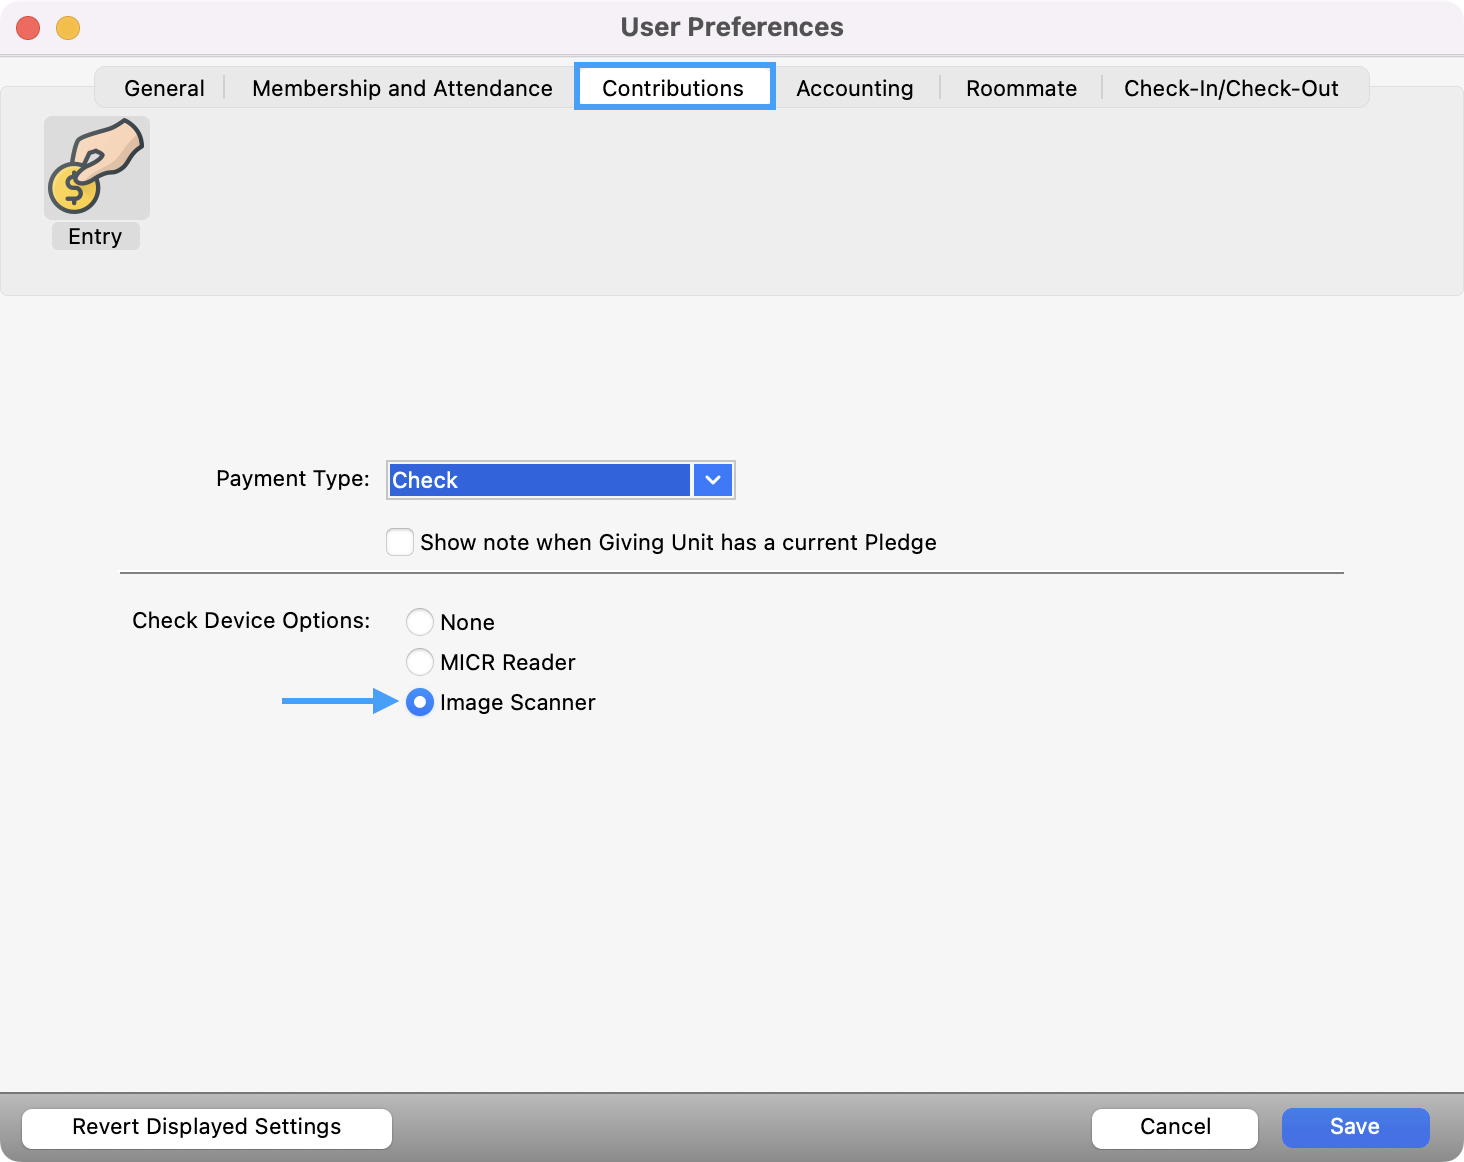Open the Payment Type dropdown arrow
The height and width of the screenshot is (1162, 1464).
point(712,480)
